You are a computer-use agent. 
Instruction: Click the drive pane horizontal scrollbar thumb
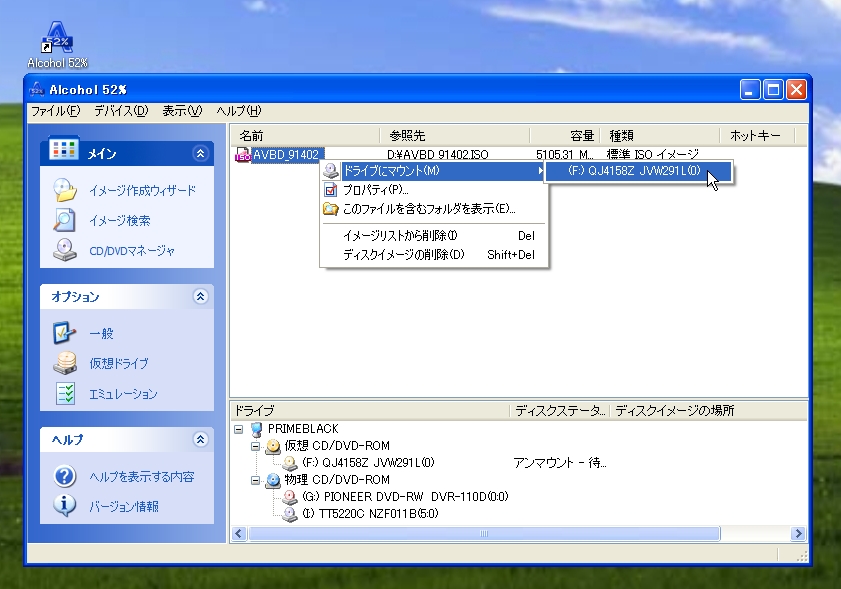coord(484,533)
